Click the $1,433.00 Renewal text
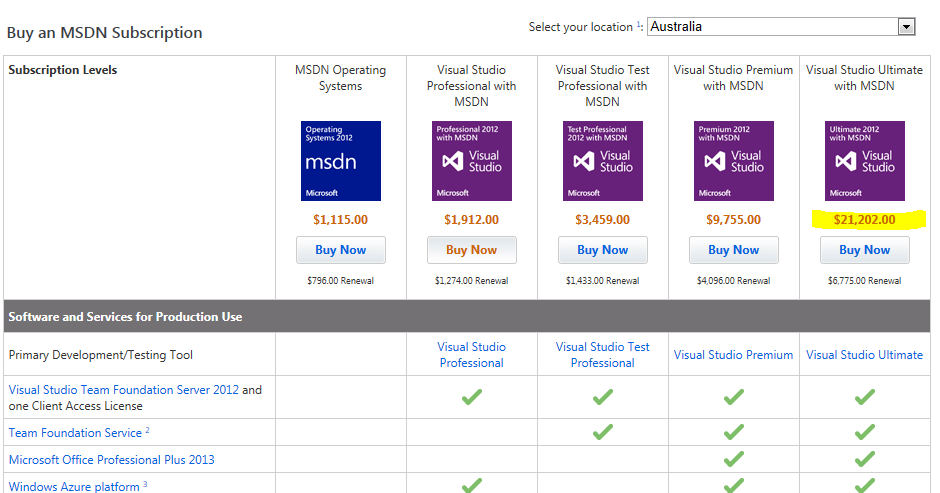This screenshot has height=493, width=940. (x=602, y=281)
